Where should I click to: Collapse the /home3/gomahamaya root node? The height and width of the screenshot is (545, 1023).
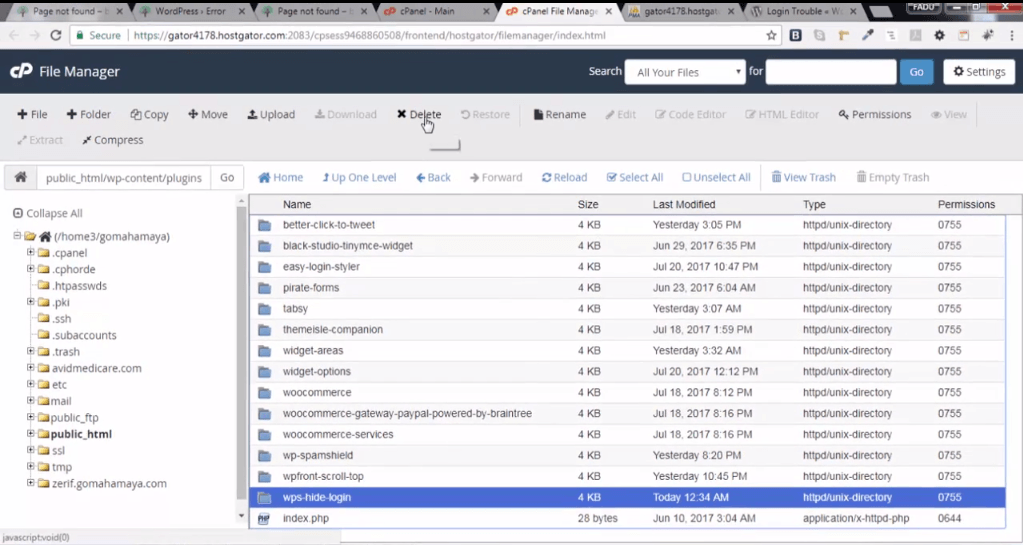click(18, 236)
